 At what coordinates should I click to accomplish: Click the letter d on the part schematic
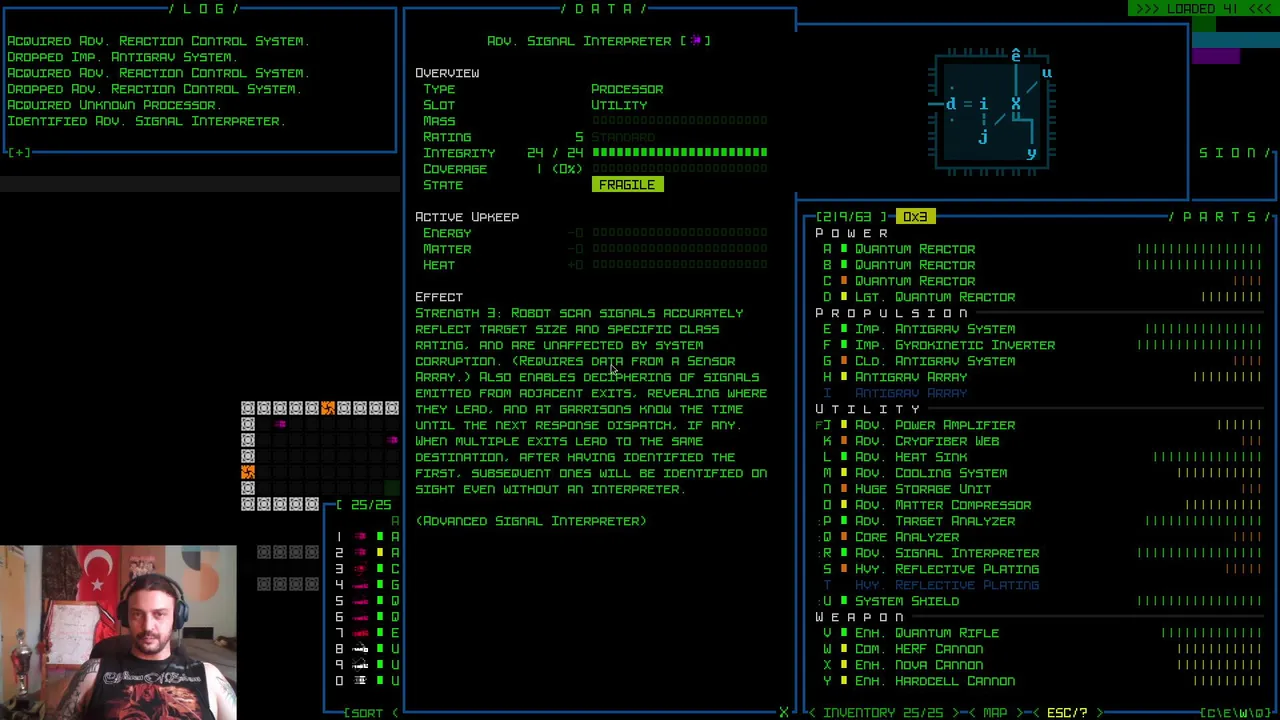click(950, 104)
